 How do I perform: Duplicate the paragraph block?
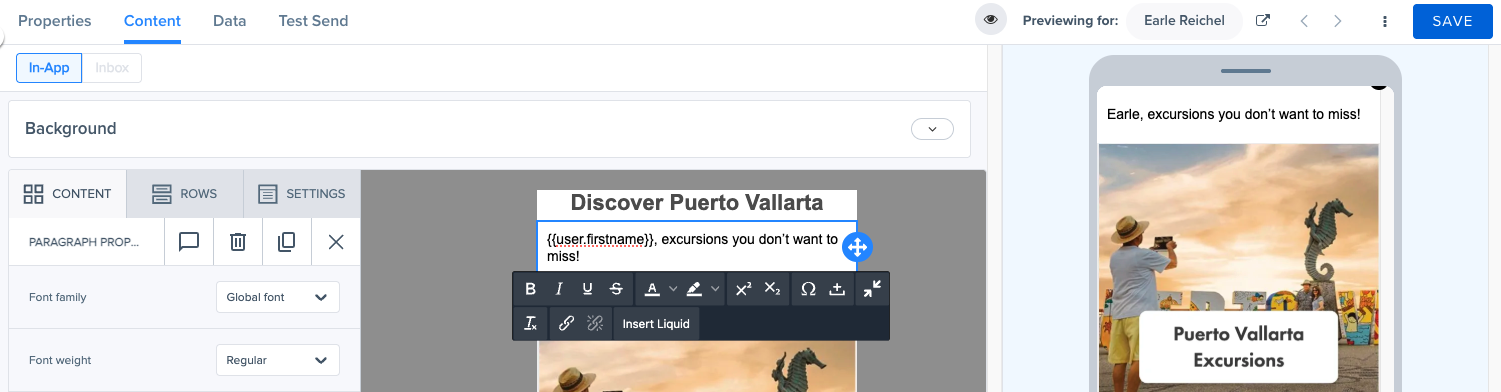point(287,242)
